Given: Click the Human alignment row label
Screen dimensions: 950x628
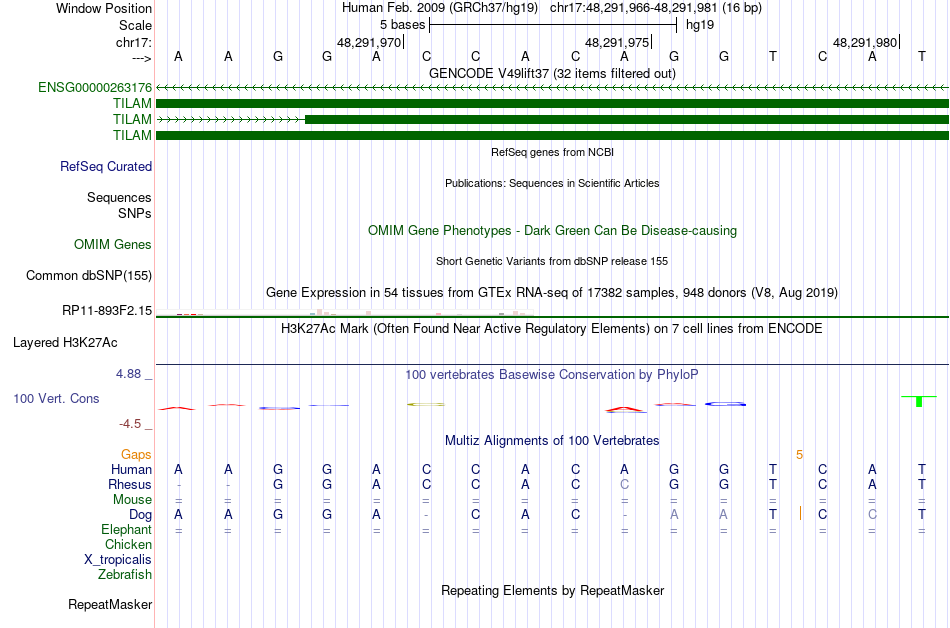Looking at the screenshot, I should point(131,470).
